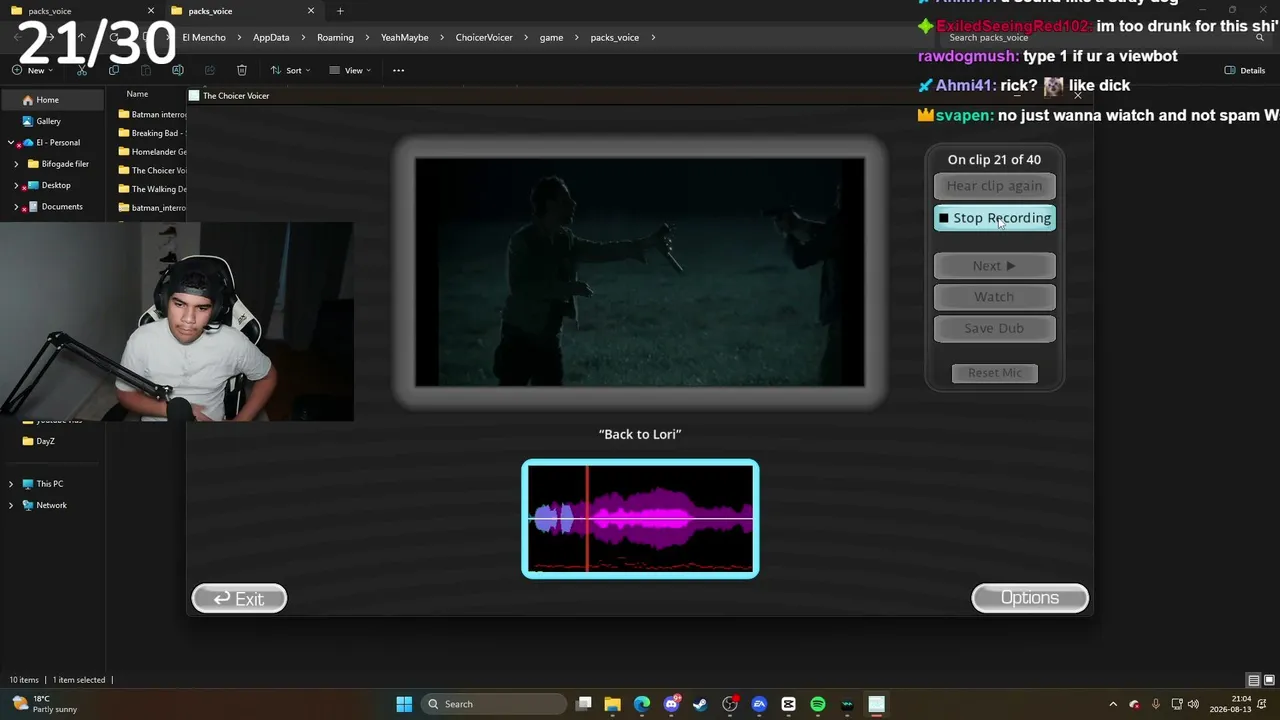Go to Home in Explorer sidebar
The width and height of the screenshot is (1280, 720).
click(53, 100)
